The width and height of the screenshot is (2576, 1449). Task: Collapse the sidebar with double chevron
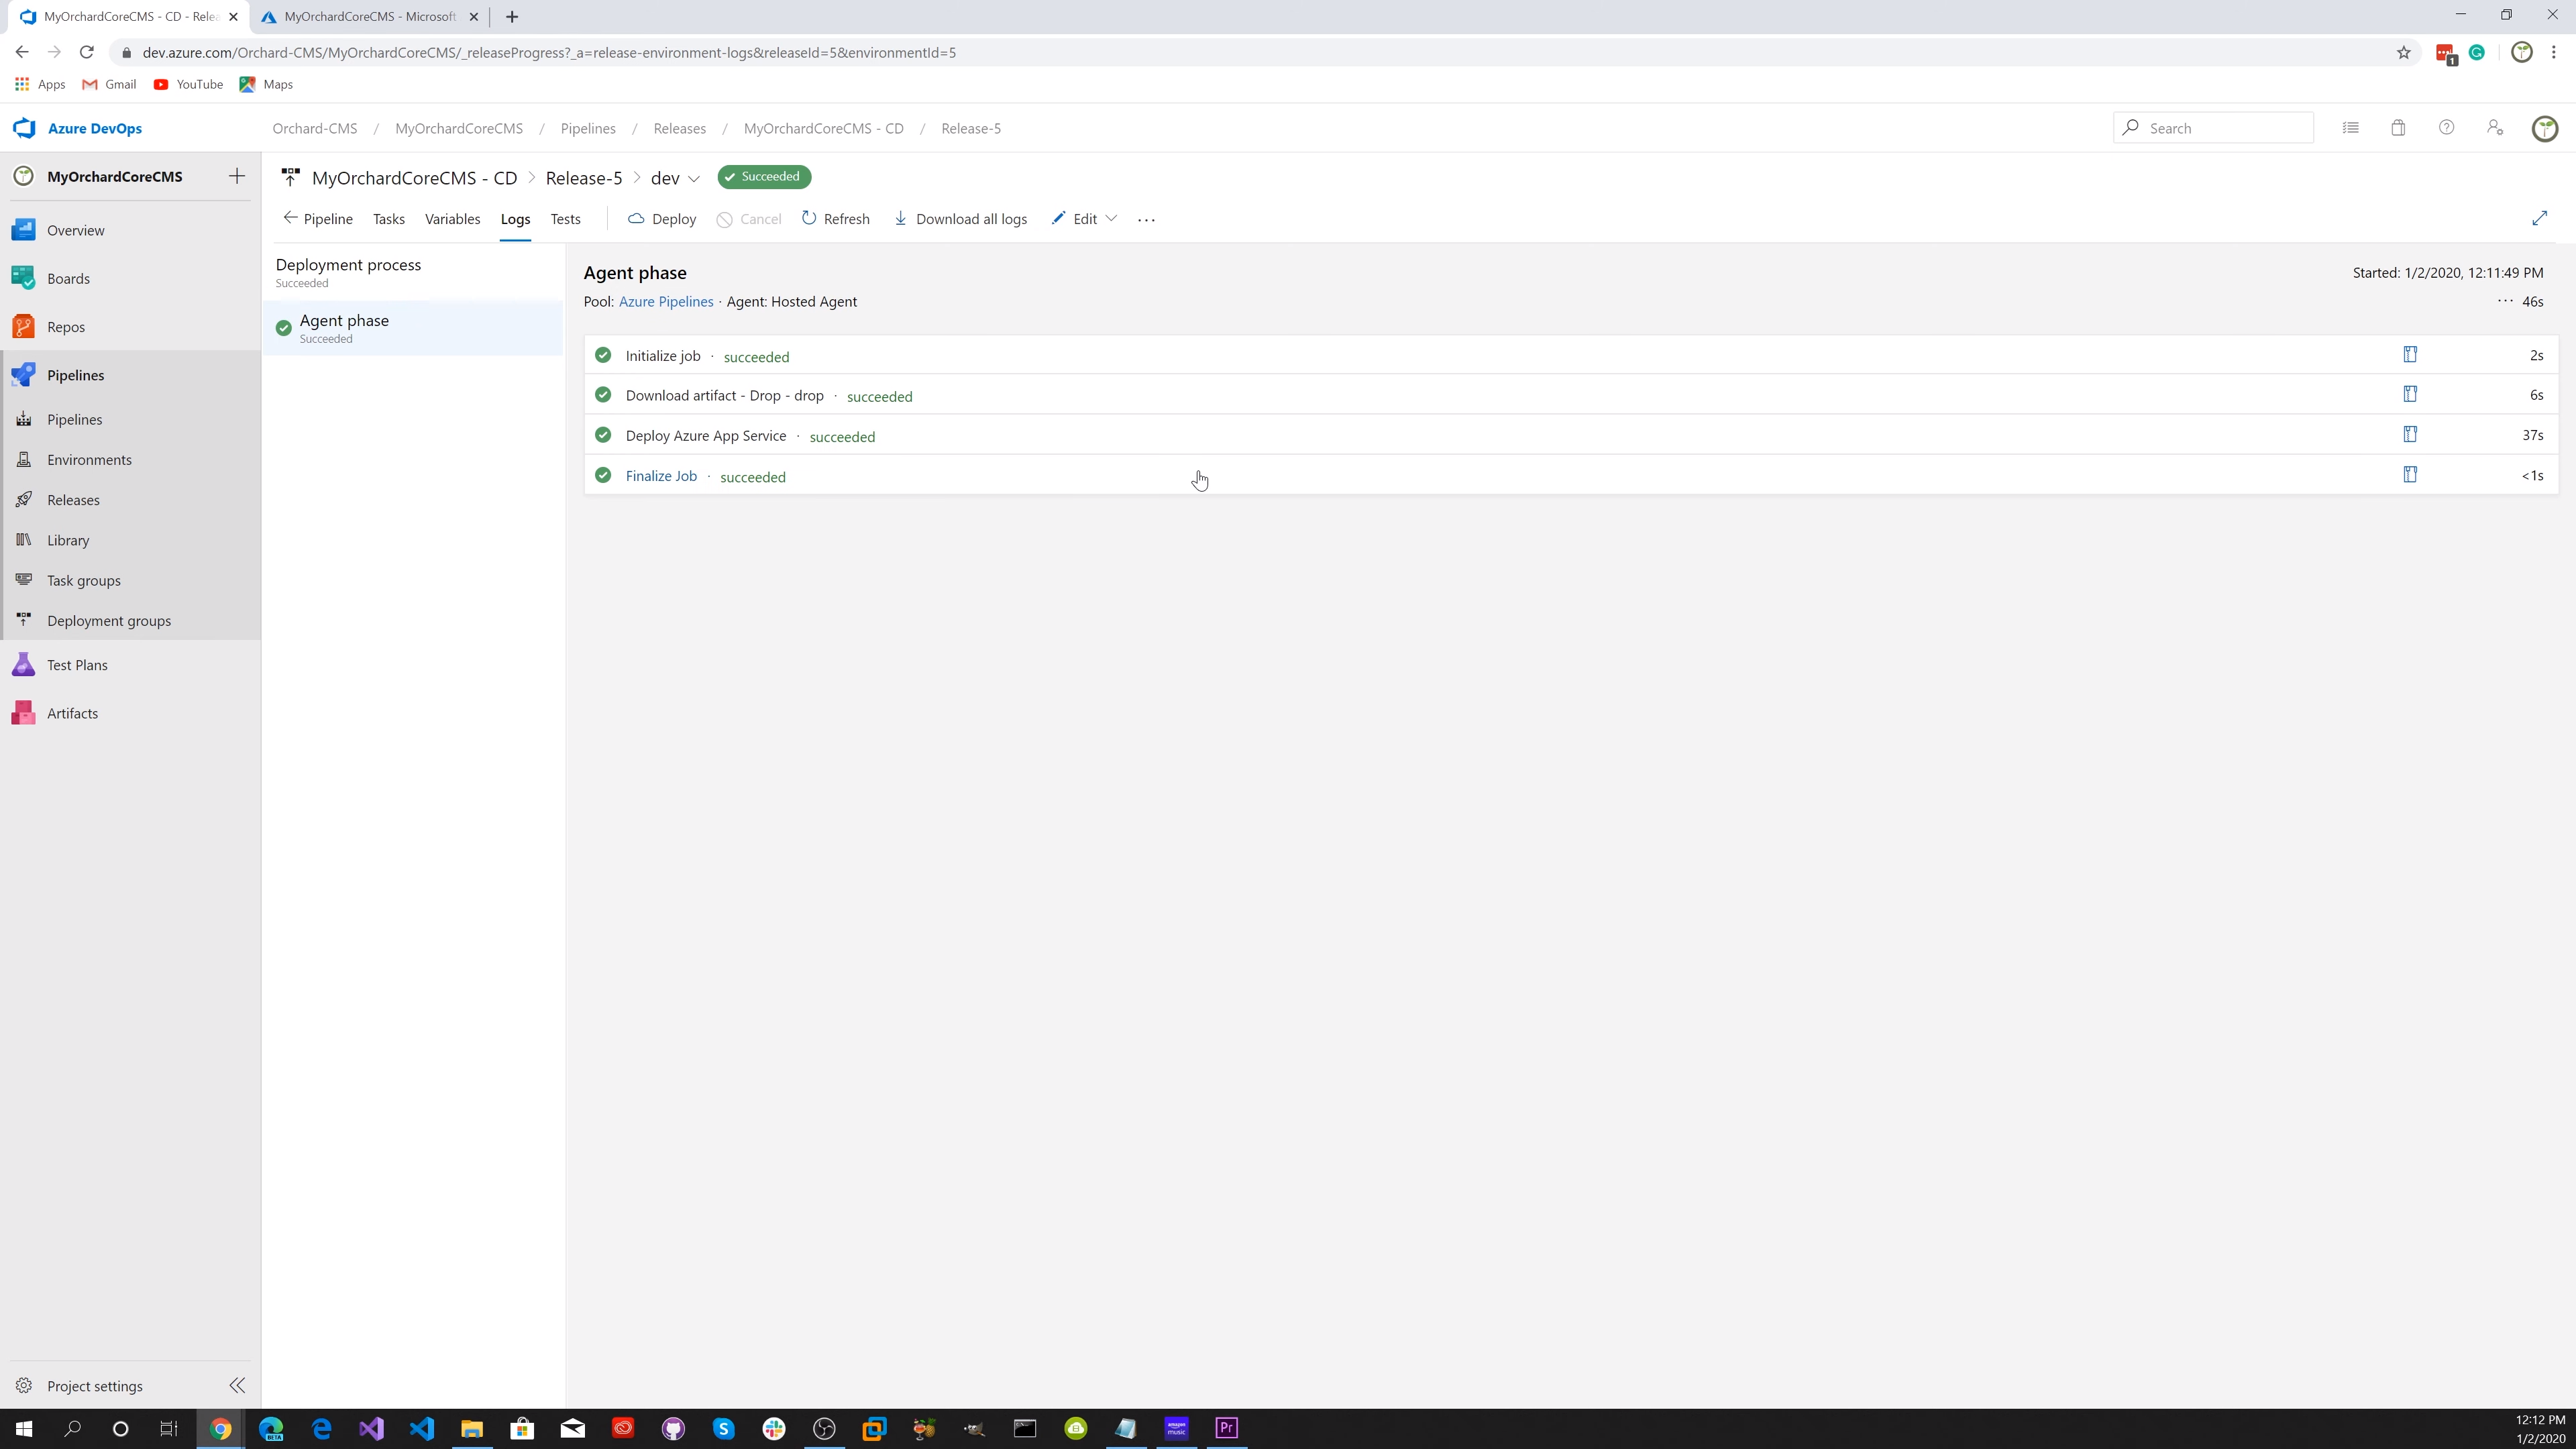tap(237, 1385)
